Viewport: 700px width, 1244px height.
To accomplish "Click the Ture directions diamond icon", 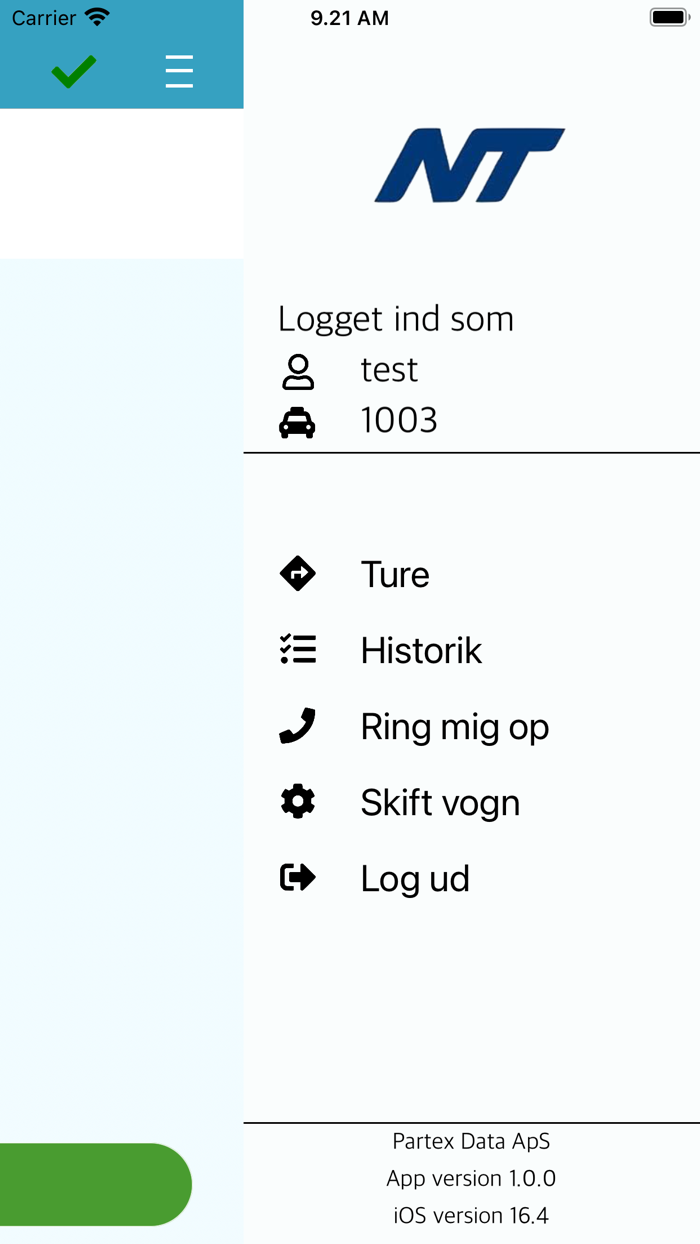I will 298,574.
